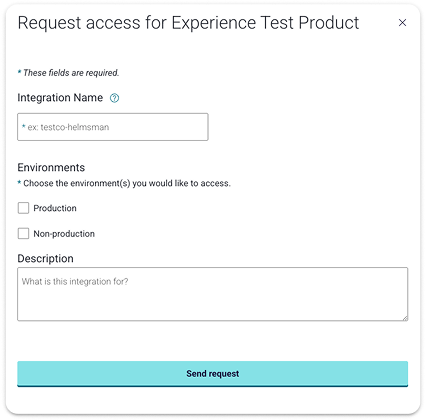Click the required asterisk inside the name field
The image size is (426, 420).
click(x=24, y=126)
